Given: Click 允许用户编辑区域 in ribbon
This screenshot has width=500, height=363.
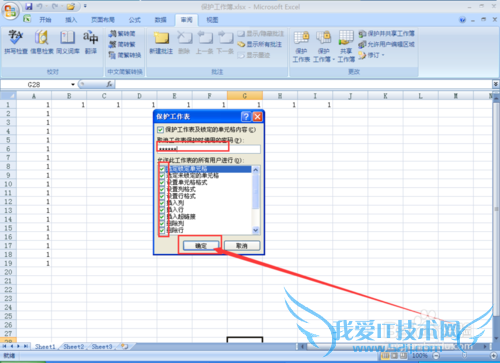Looking at the screenshot, I should 386,44.
